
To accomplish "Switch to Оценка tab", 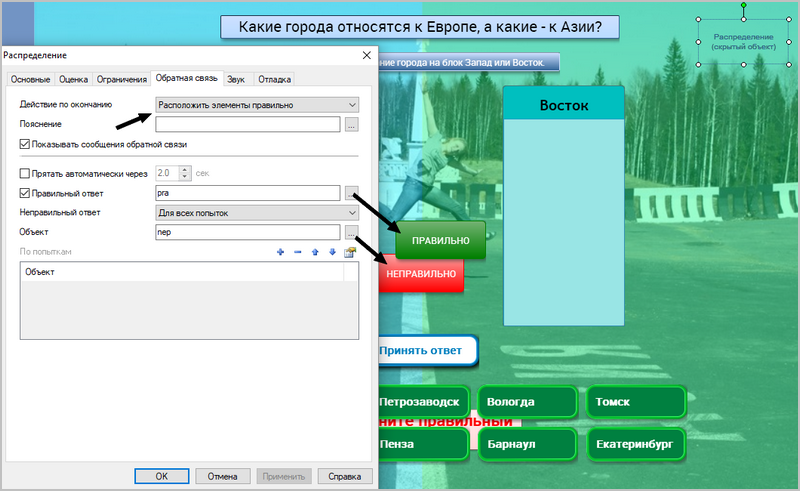I will pos(73,79).
